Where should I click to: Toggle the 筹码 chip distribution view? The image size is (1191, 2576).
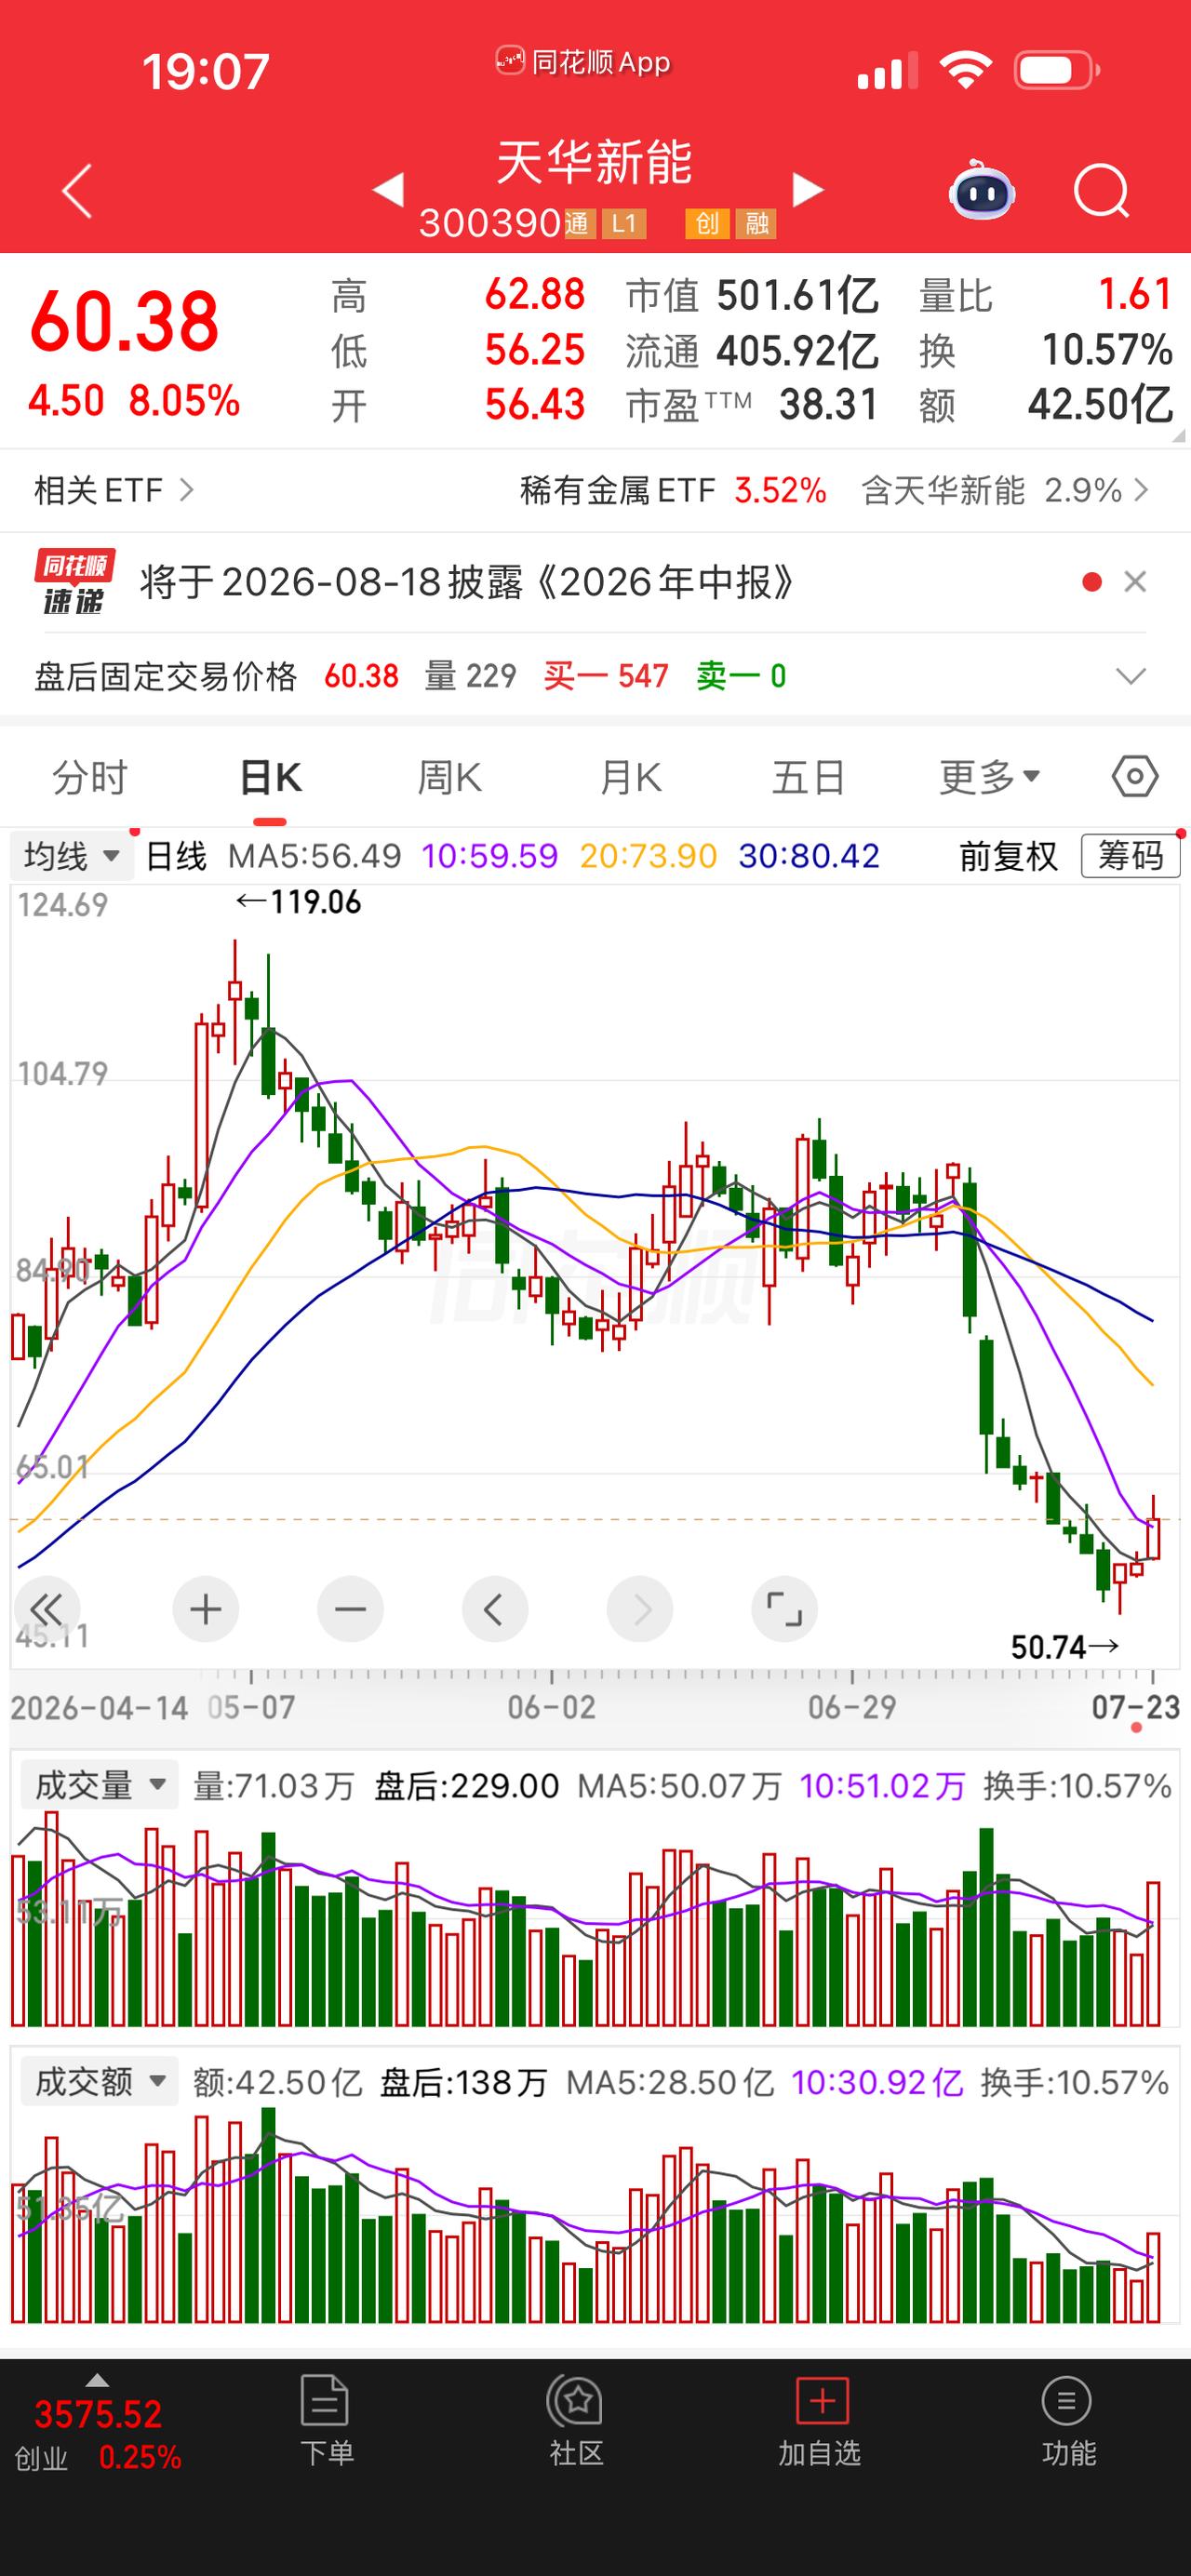(1131, 856)
